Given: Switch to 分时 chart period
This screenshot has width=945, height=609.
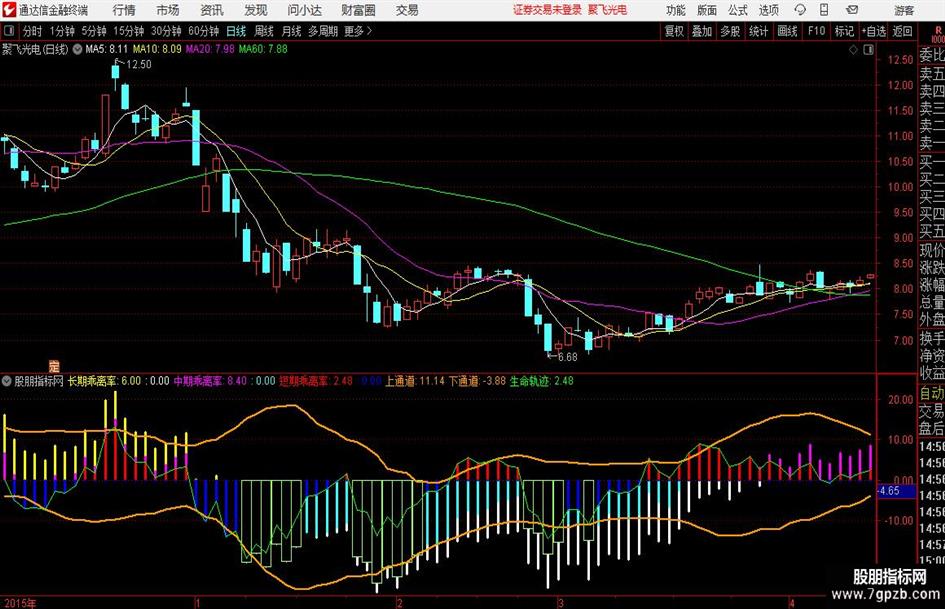Looking at the screenshot, I should tap(33, 31).
